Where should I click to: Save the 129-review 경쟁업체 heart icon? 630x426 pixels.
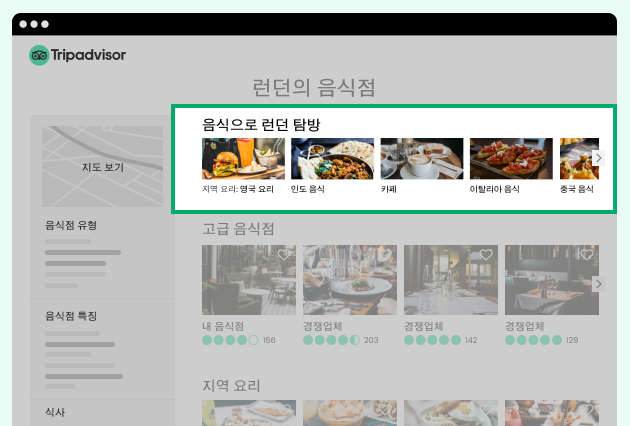tap(587, 254)
